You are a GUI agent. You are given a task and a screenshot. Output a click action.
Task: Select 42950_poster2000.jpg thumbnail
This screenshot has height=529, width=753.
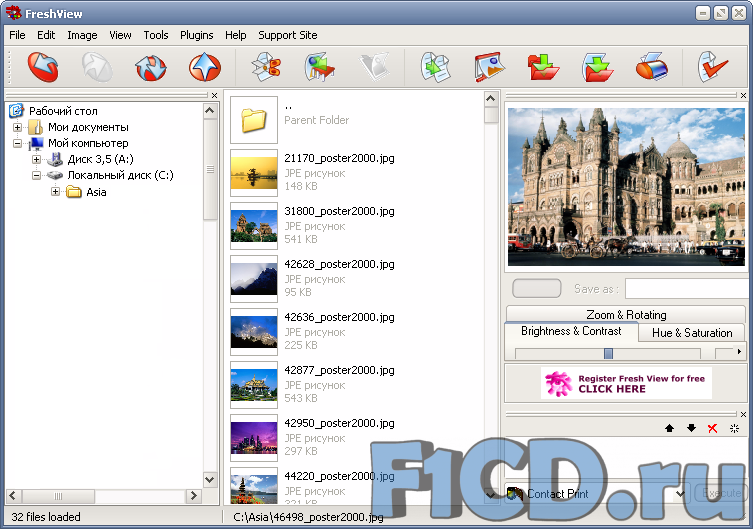[x=254, y=438]
